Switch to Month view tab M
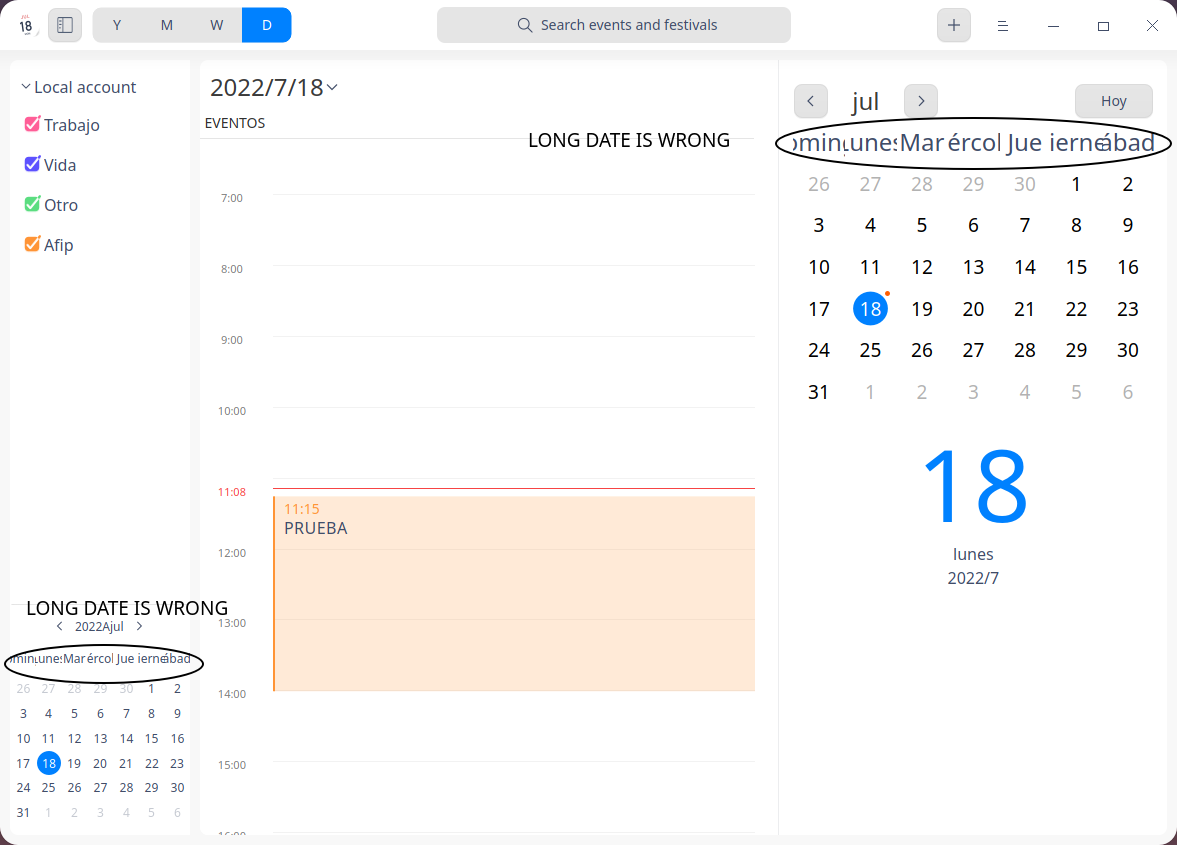 point(167,25)
